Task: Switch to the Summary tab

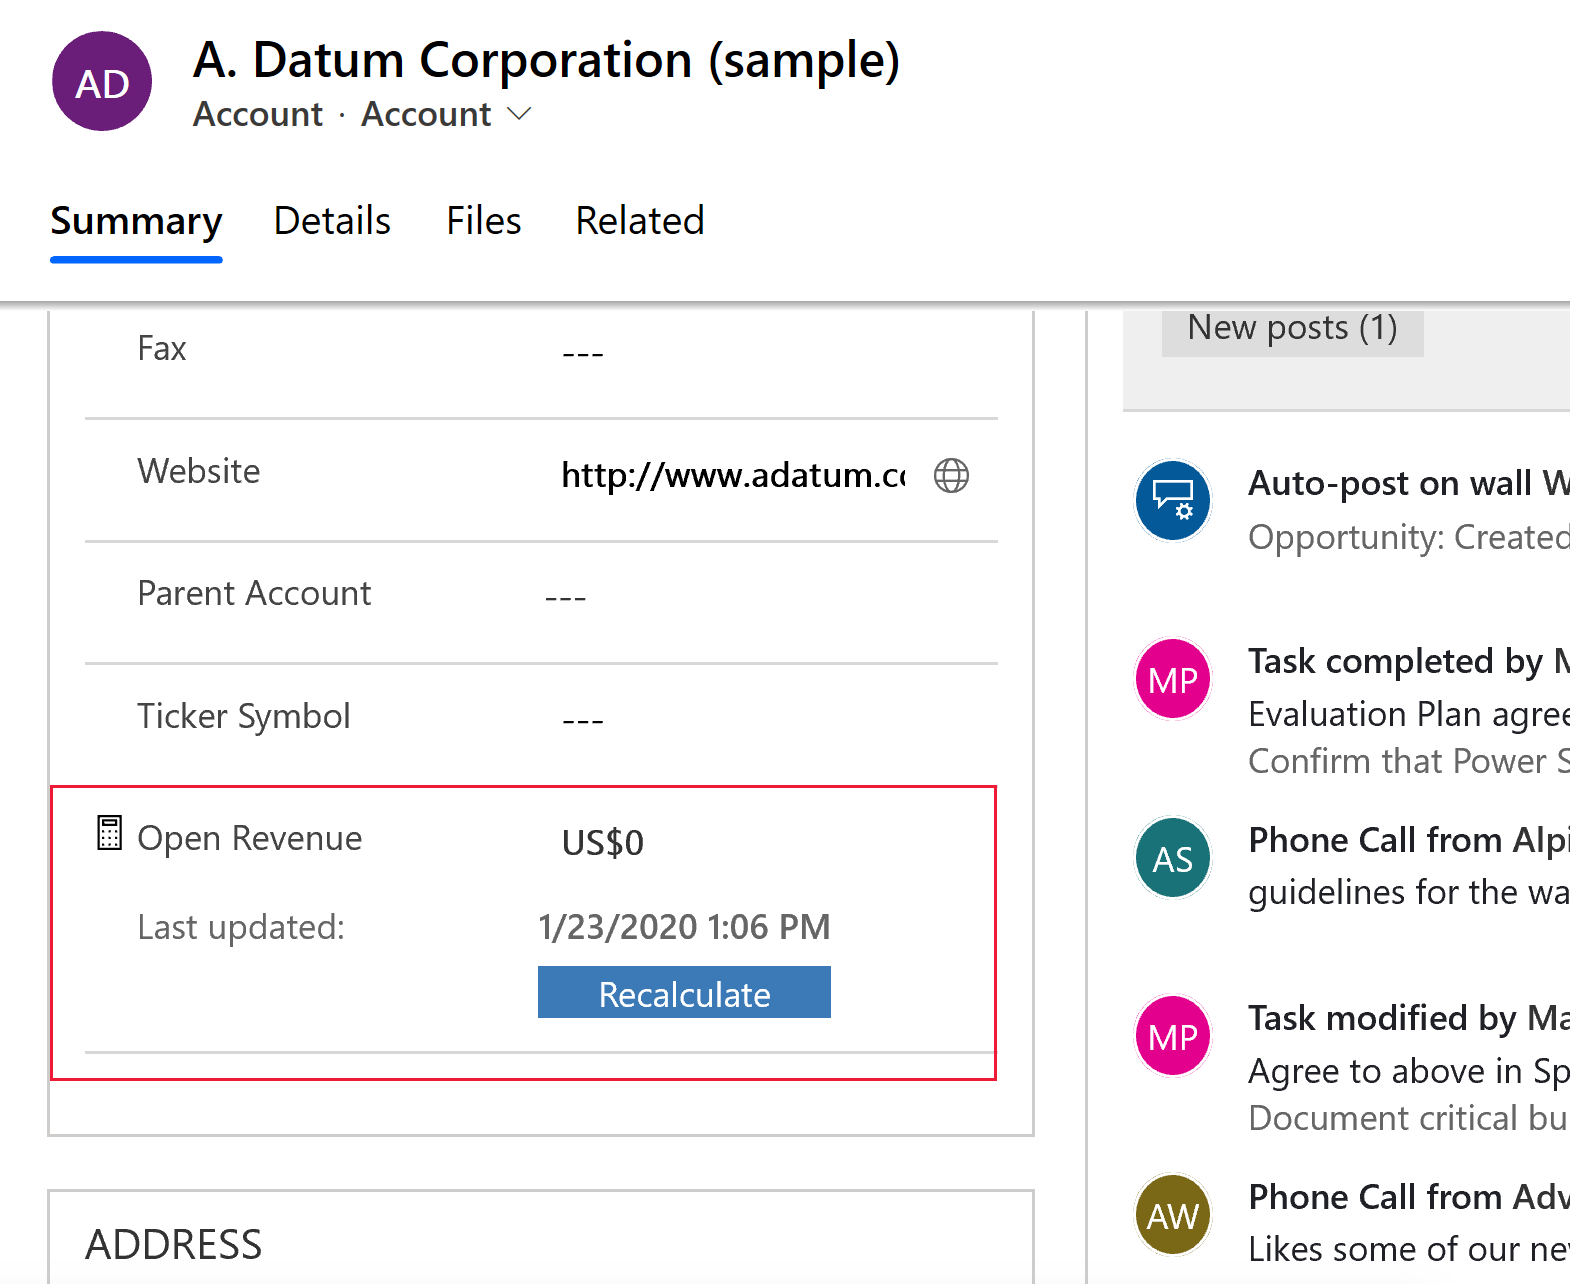Action: point(136,221)
